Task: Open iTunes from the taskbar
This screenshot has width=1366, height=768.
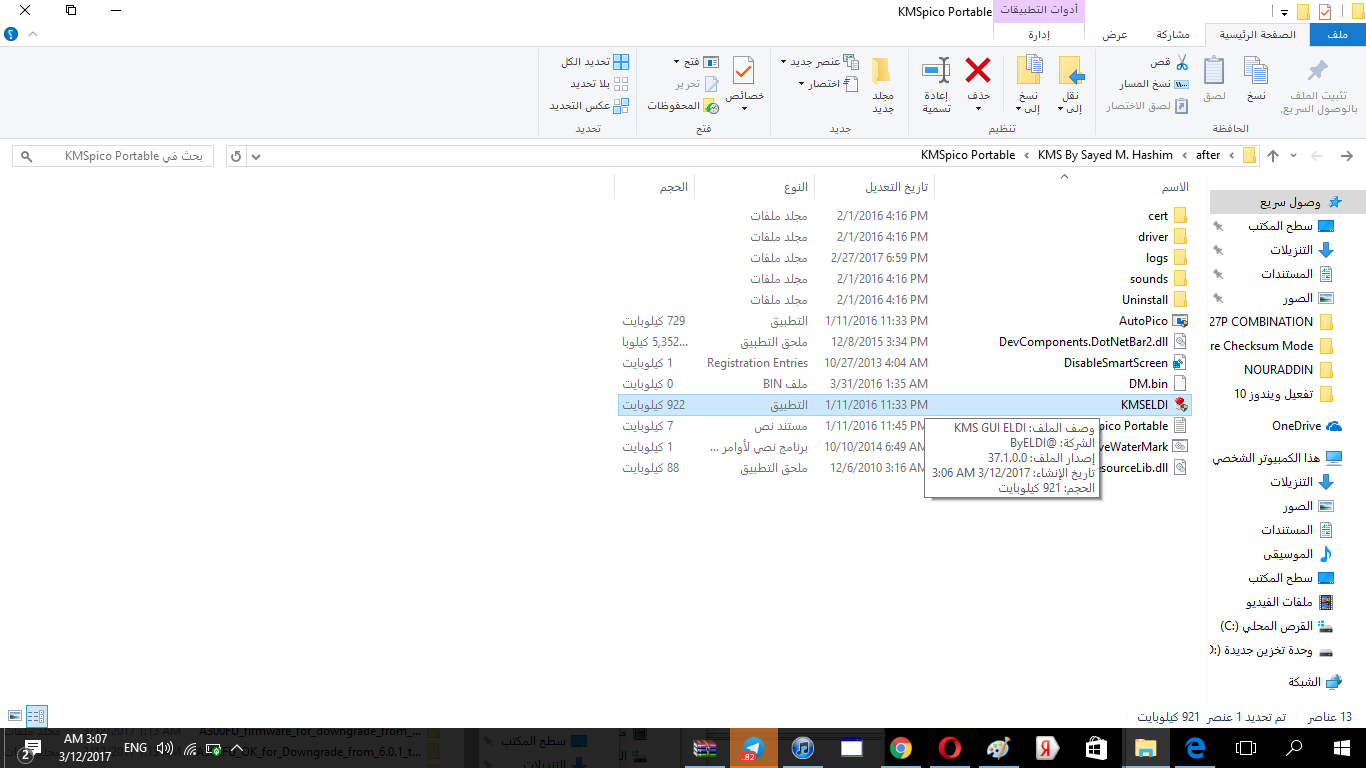Action: (x=802, y=748)
